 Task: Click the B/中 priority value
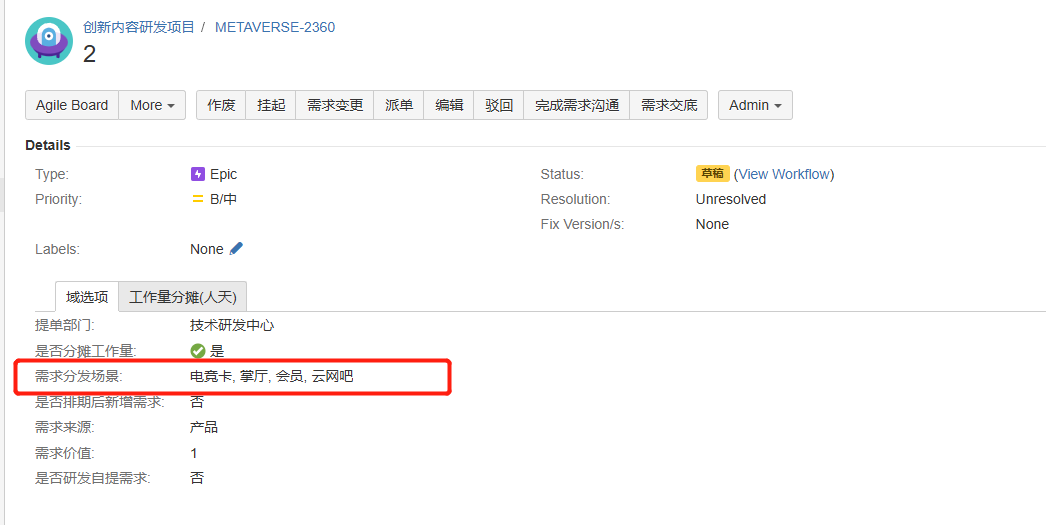(x=224, y=199)
